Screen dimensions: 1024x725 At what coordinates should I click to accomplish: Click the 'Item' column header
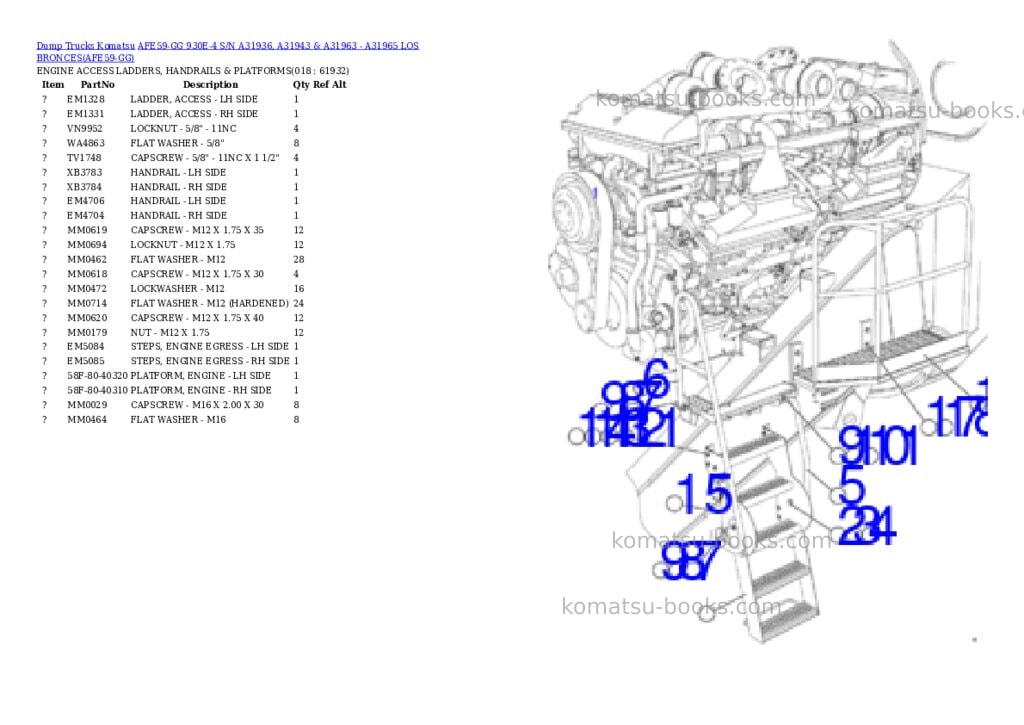coord(53,85)
